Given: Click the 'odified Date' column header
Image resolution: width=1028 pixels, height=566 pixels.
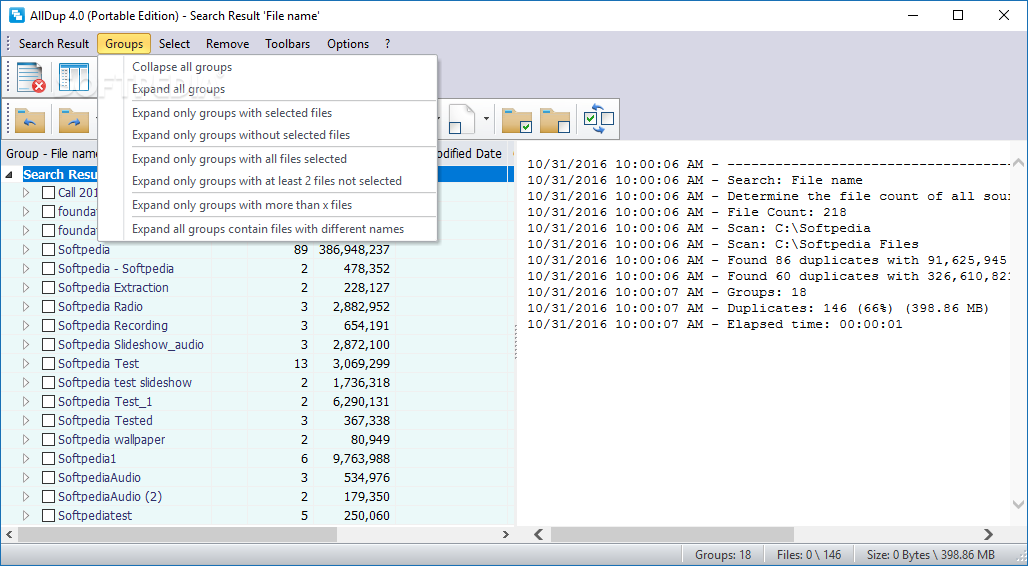Looking at the screenshot, I should point(467,153).
